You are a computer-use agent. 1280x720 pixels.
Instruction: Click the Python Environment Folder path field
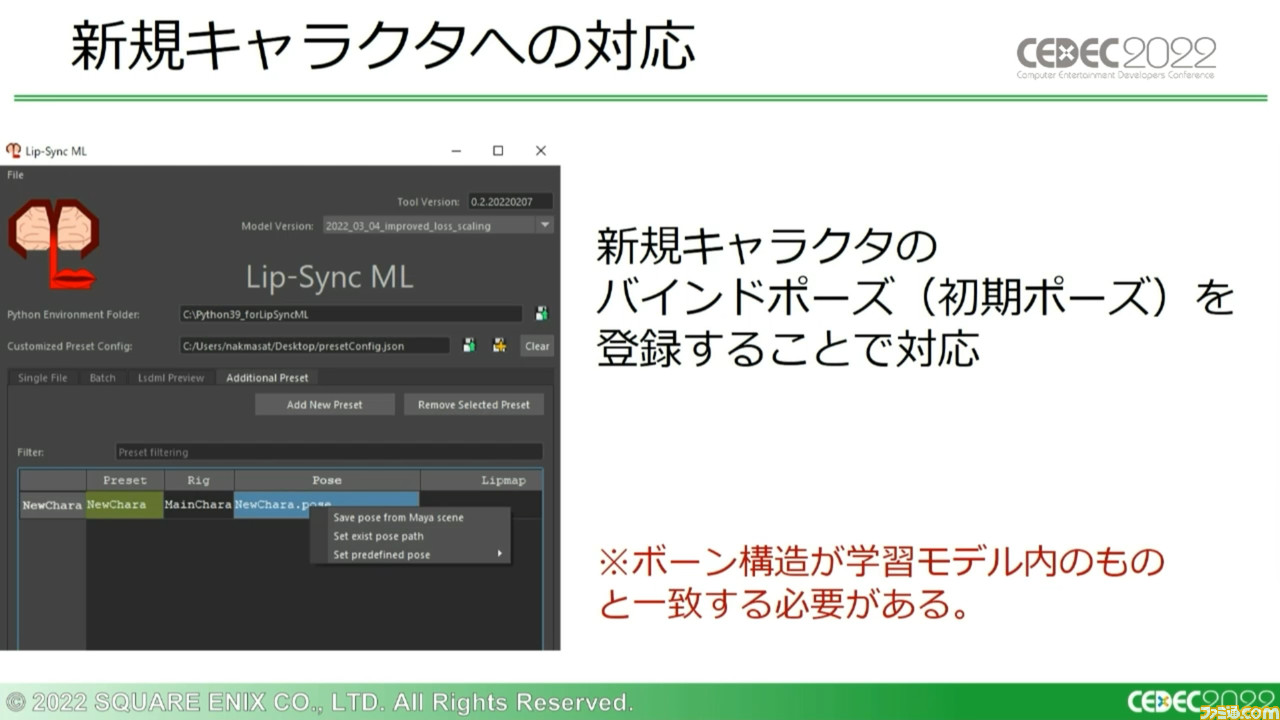(351, 314)
